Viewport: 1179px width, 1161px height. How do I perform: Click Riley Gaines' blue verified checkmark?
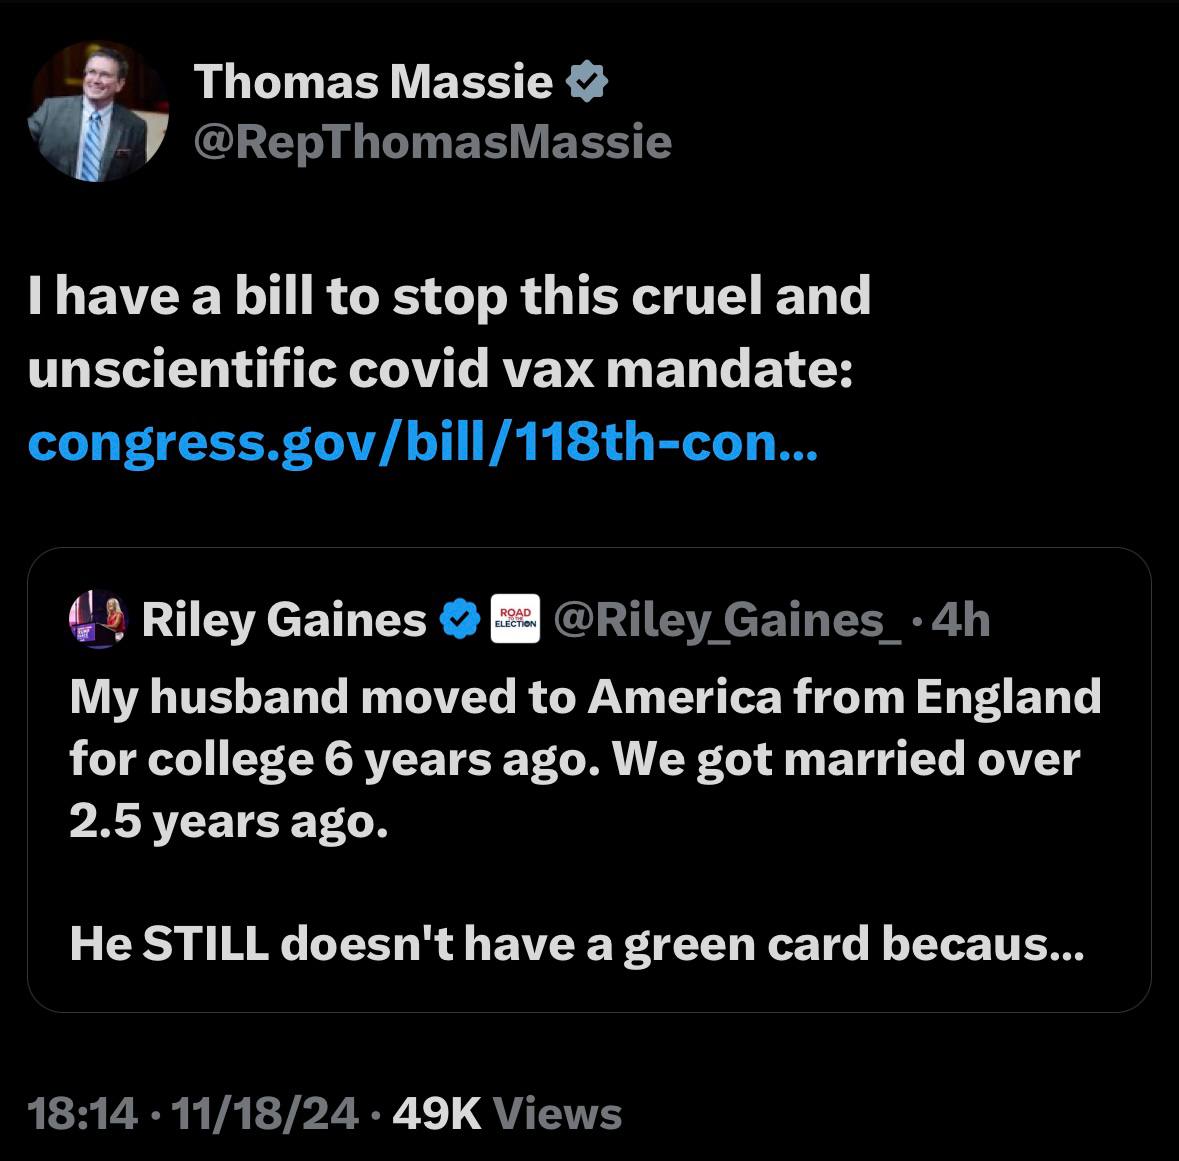(x=459, y=619)
